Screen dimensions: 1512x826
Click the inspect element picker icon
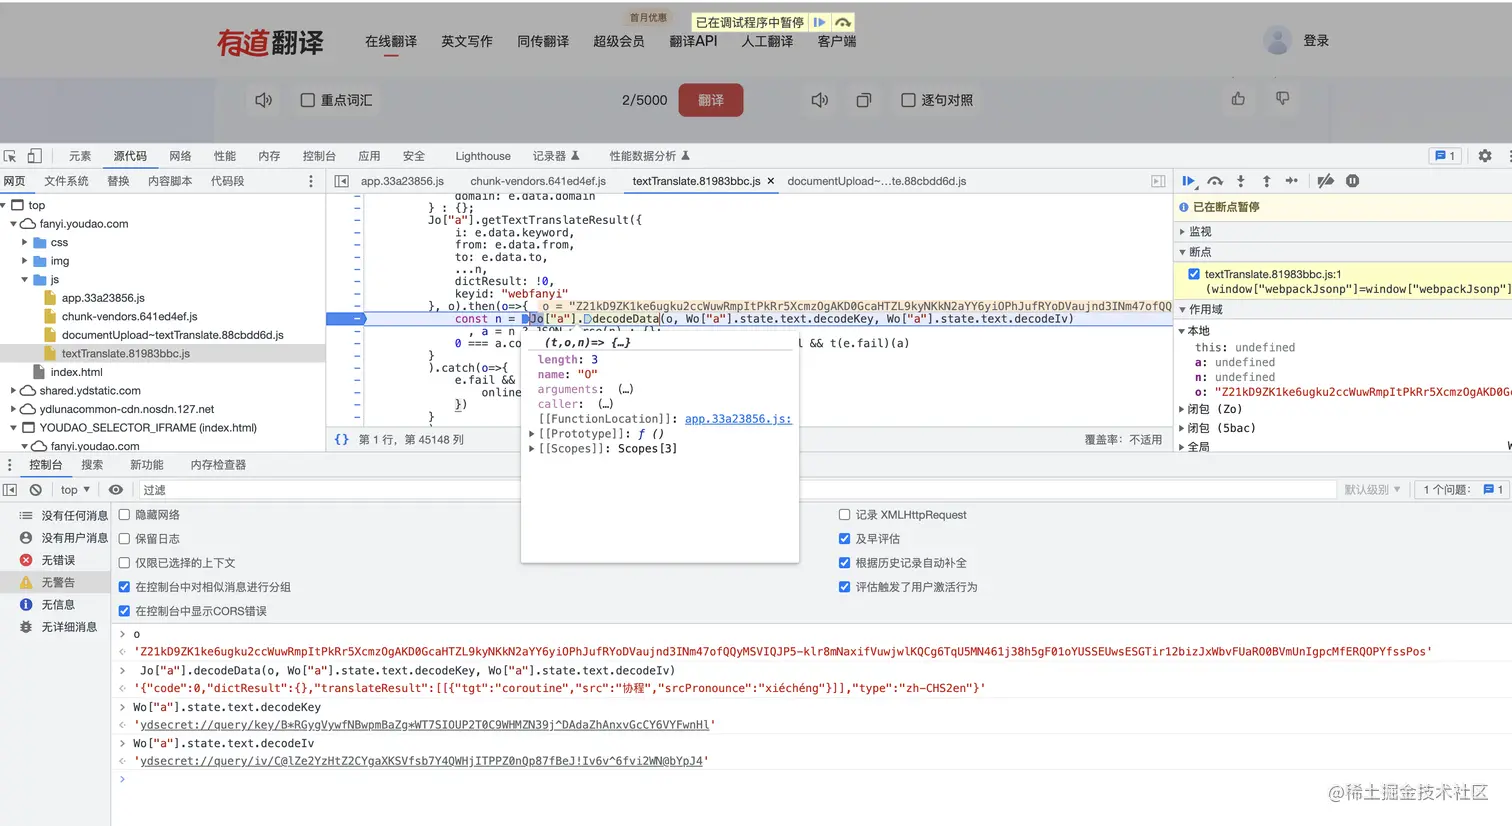click(x=10, y=156)
